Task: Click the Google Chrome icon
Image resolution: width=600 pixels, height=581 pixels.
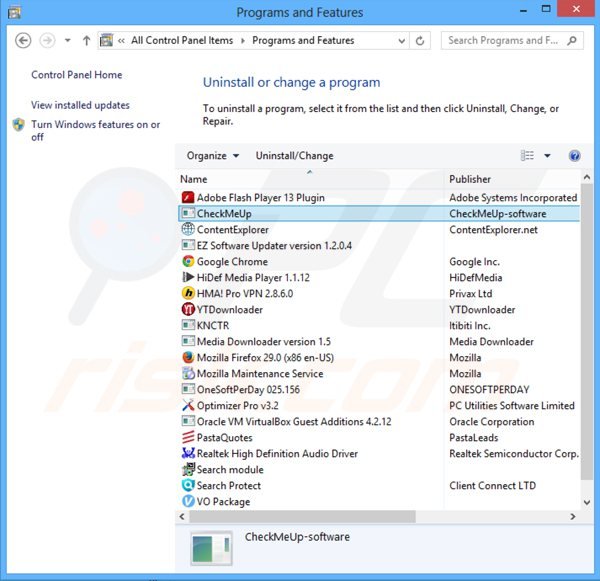Action: coord(188,261)
